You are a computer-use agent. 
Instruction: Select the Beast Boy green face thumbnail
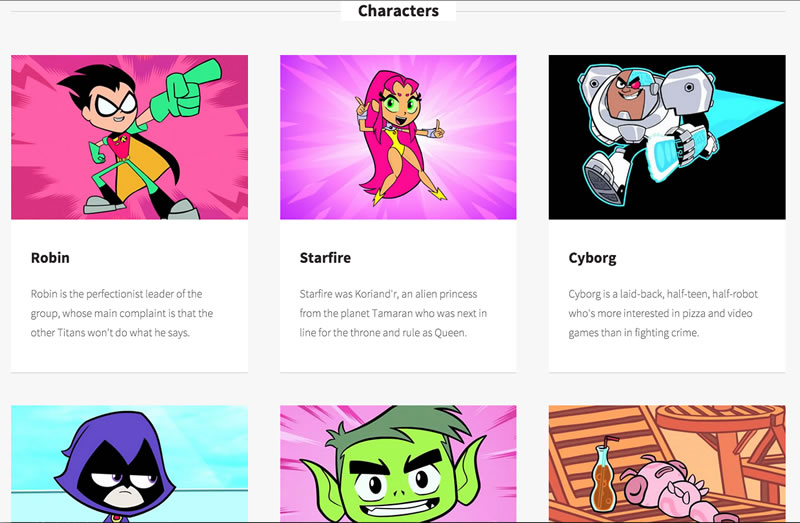tap(398, 464)
